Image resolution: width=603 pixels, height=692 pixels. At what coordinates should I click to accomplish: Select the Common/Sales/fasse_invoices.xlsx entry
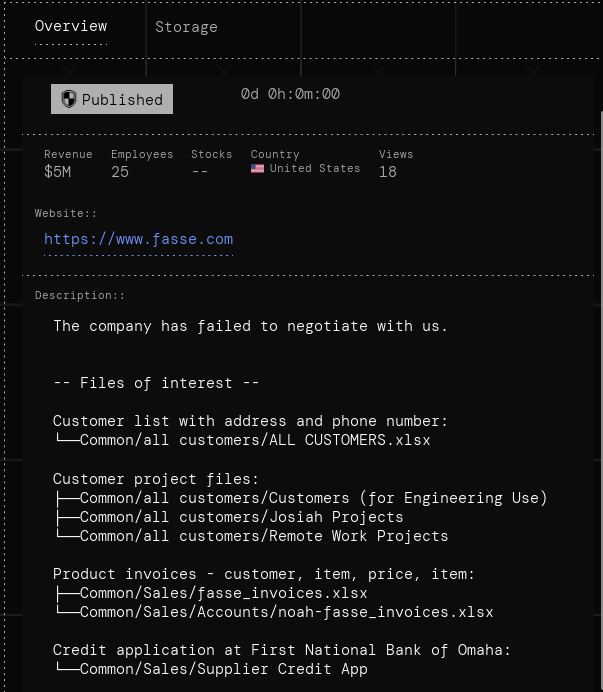[223, 593]
